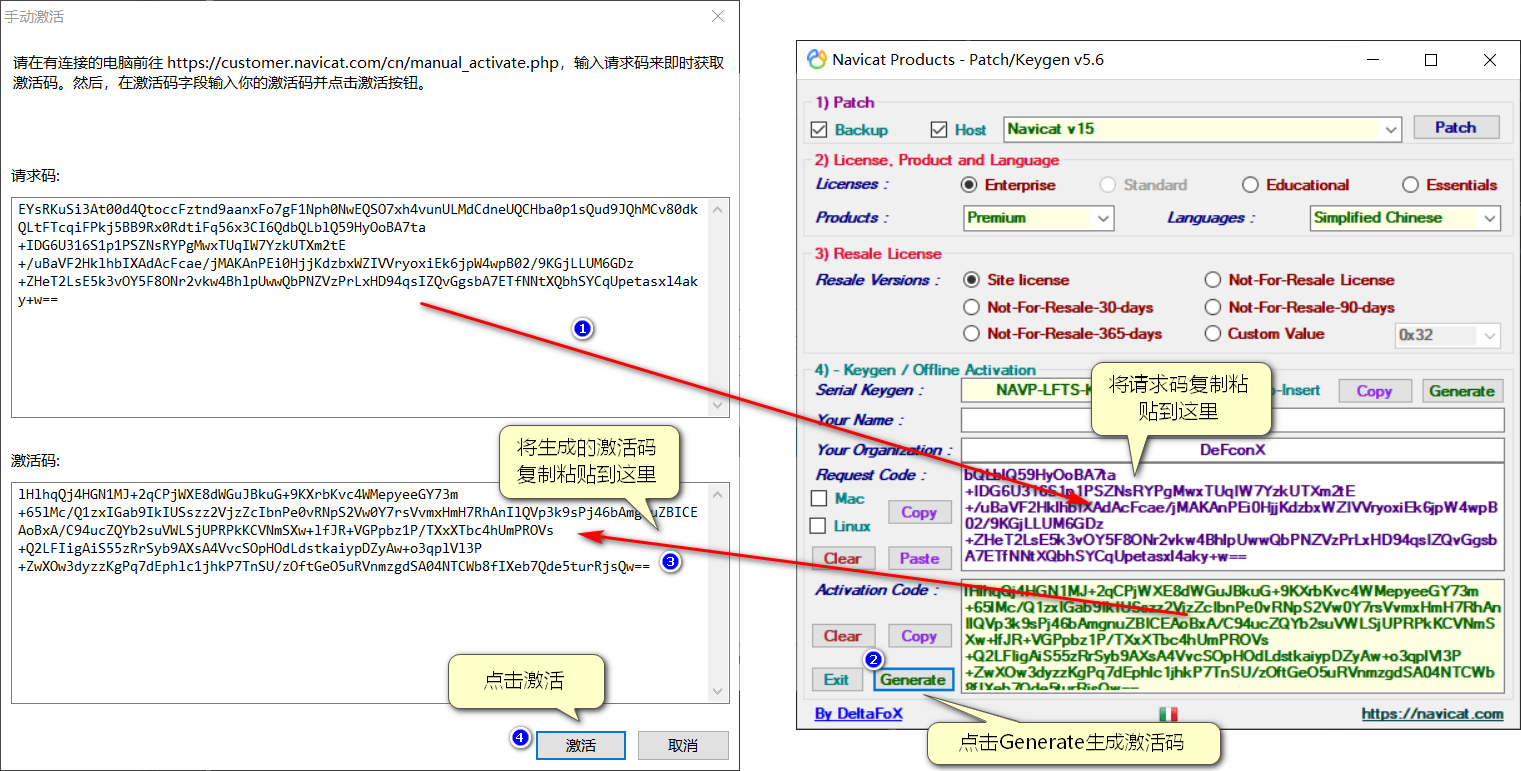
Task: Click the Your Name input field
Action: click(x=1232, y=420)
